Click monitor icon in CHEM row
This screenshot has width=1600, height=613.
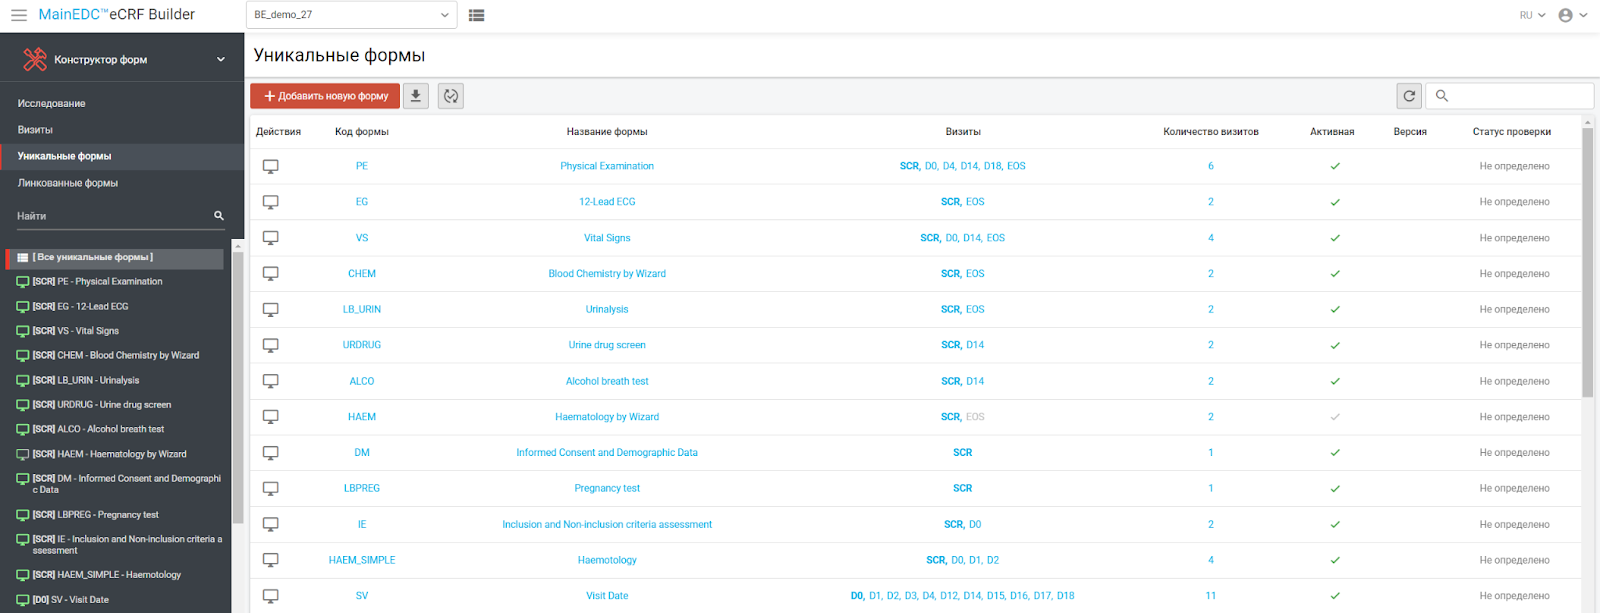click(271, 273)
